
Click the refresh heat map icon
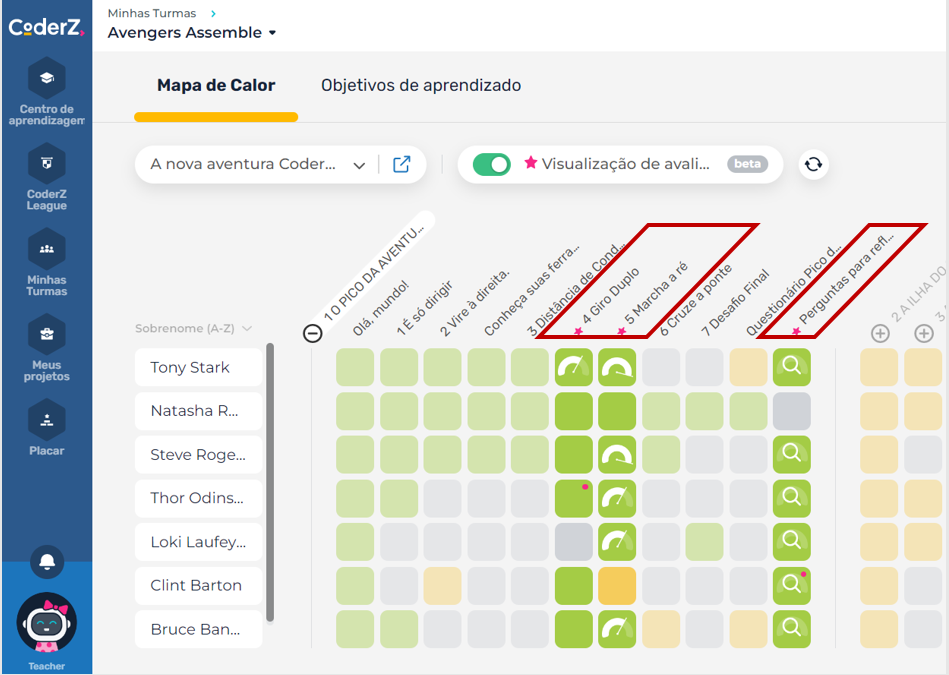(813, 165)
